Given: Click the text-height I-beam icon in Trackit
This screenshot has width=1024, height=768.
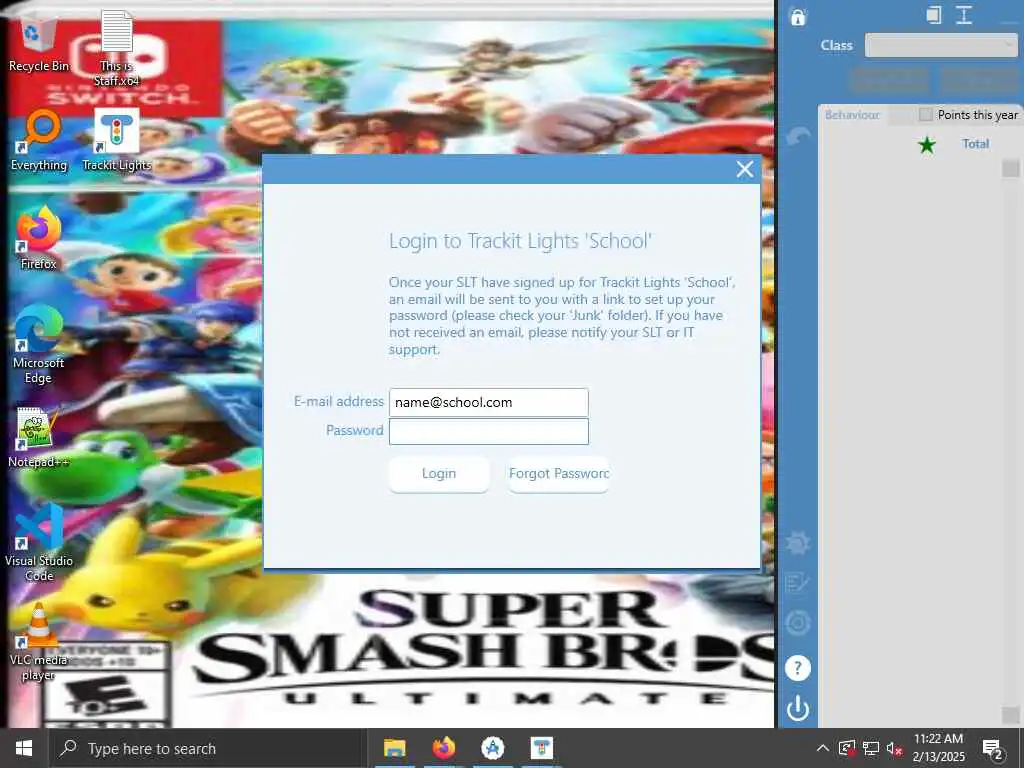Looking at the screenshot, I should coord(964,15).
